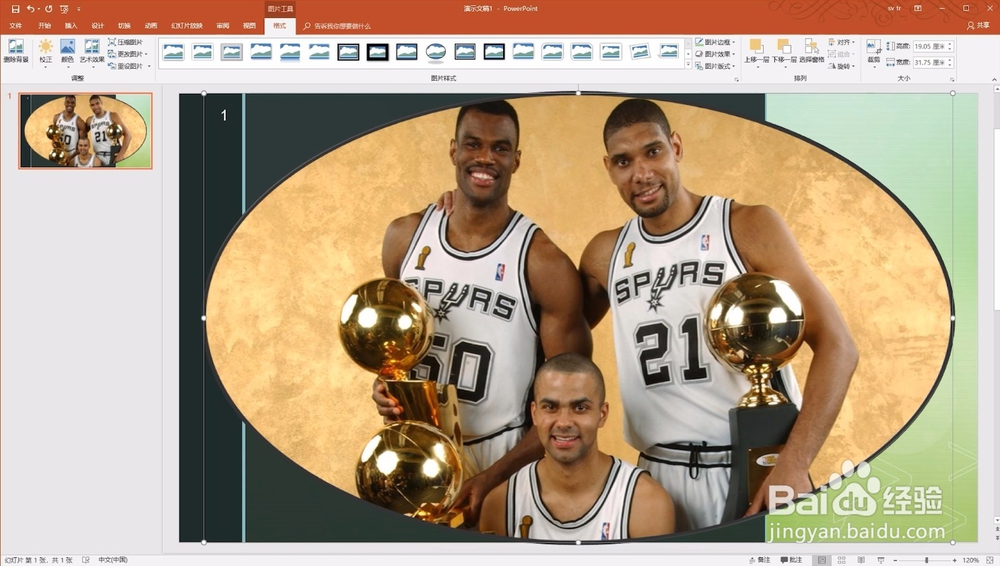Start Slide Show from status bar icon
The height and width of the screenshot is (566, 1000).
[881, 560]
